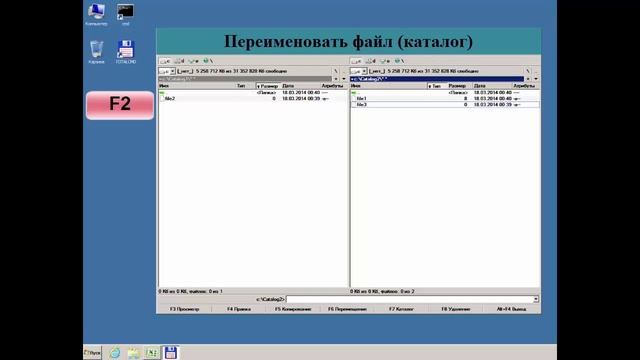Select drive c button in right panel
Viewport: 640px width, 360px height.
[356, 61]
